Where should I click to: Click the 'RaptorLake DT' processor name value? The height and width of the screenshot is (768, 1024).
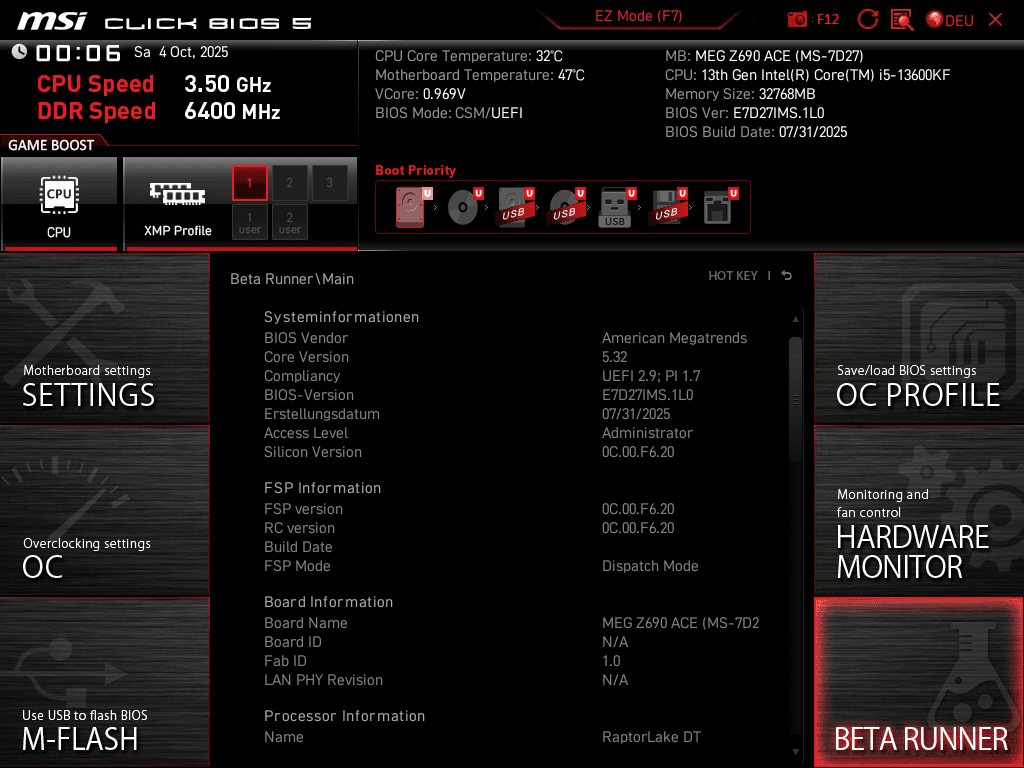tap(651, 737)
